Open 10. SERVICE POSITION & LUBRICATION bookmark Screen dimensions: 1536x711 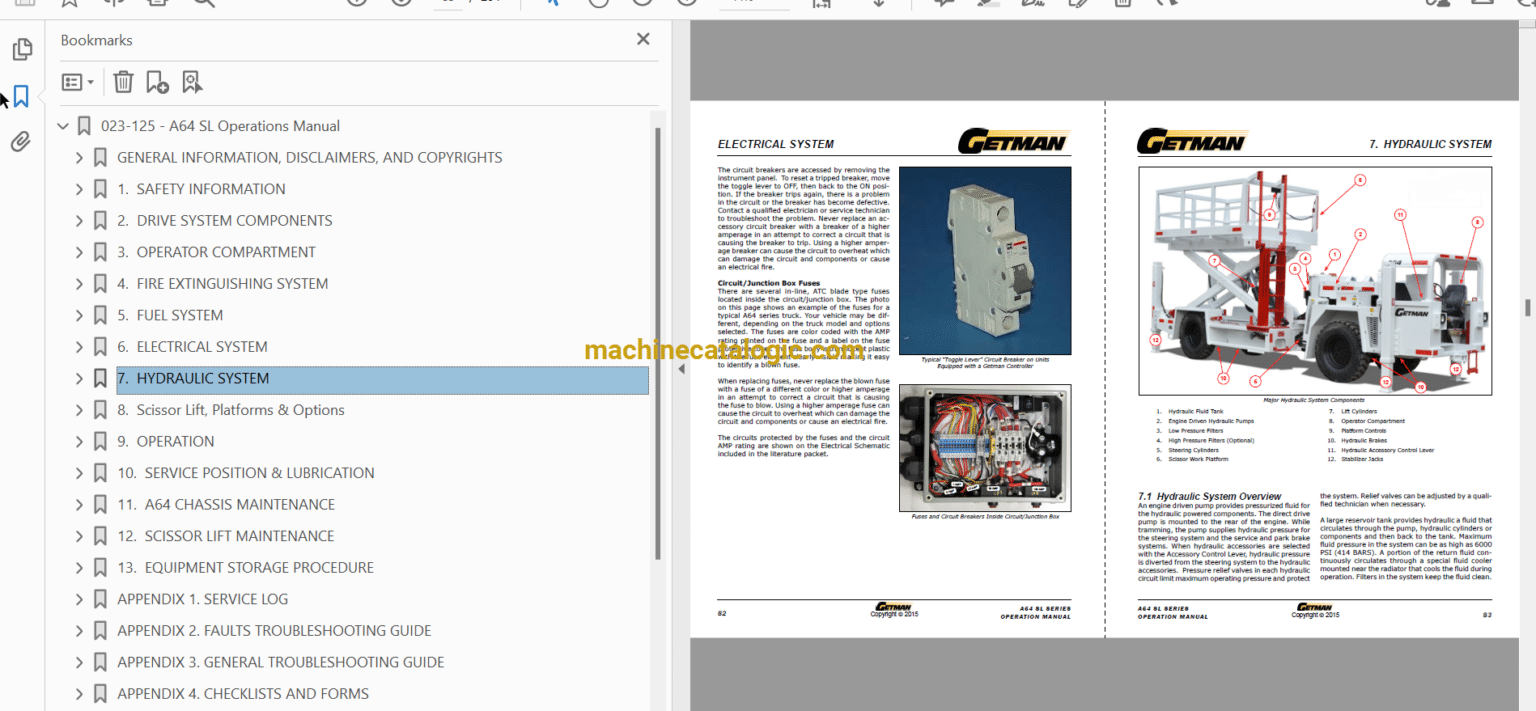[246, 473]
